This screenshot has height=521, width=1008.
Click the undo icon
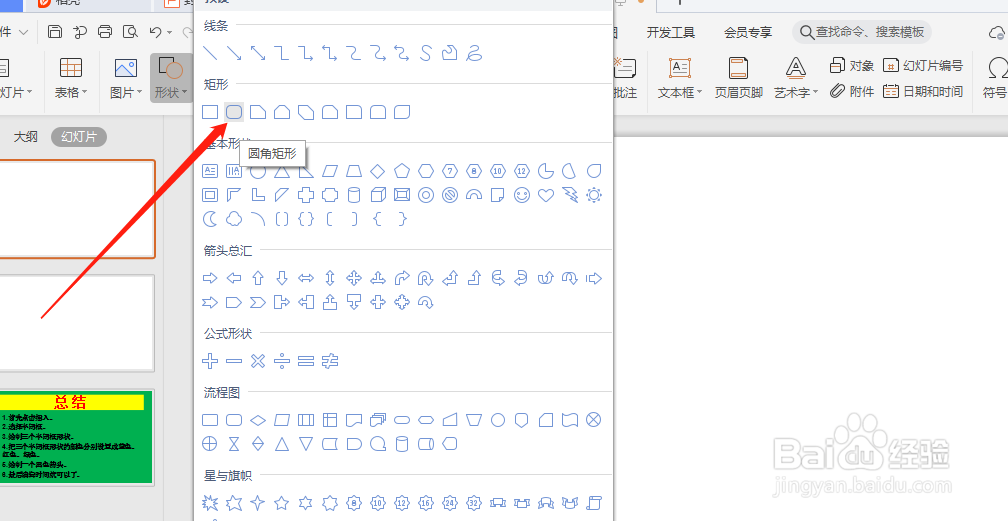(x=155, y=32)
